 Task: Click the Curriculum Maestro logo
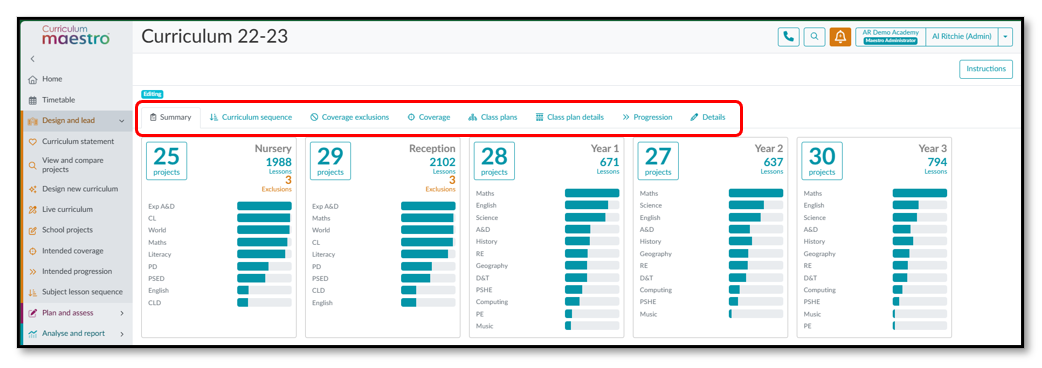coord(76,35)
